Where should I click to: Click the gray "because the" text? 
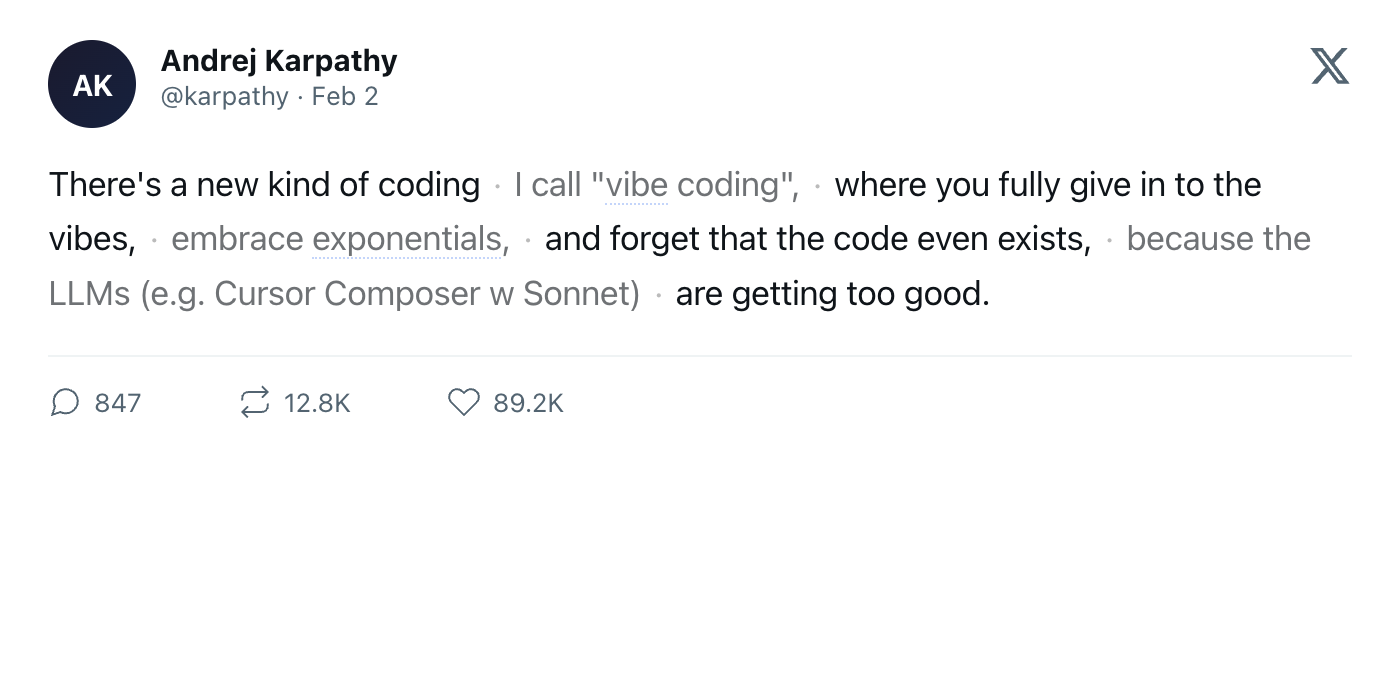(x=1218, y=239)
